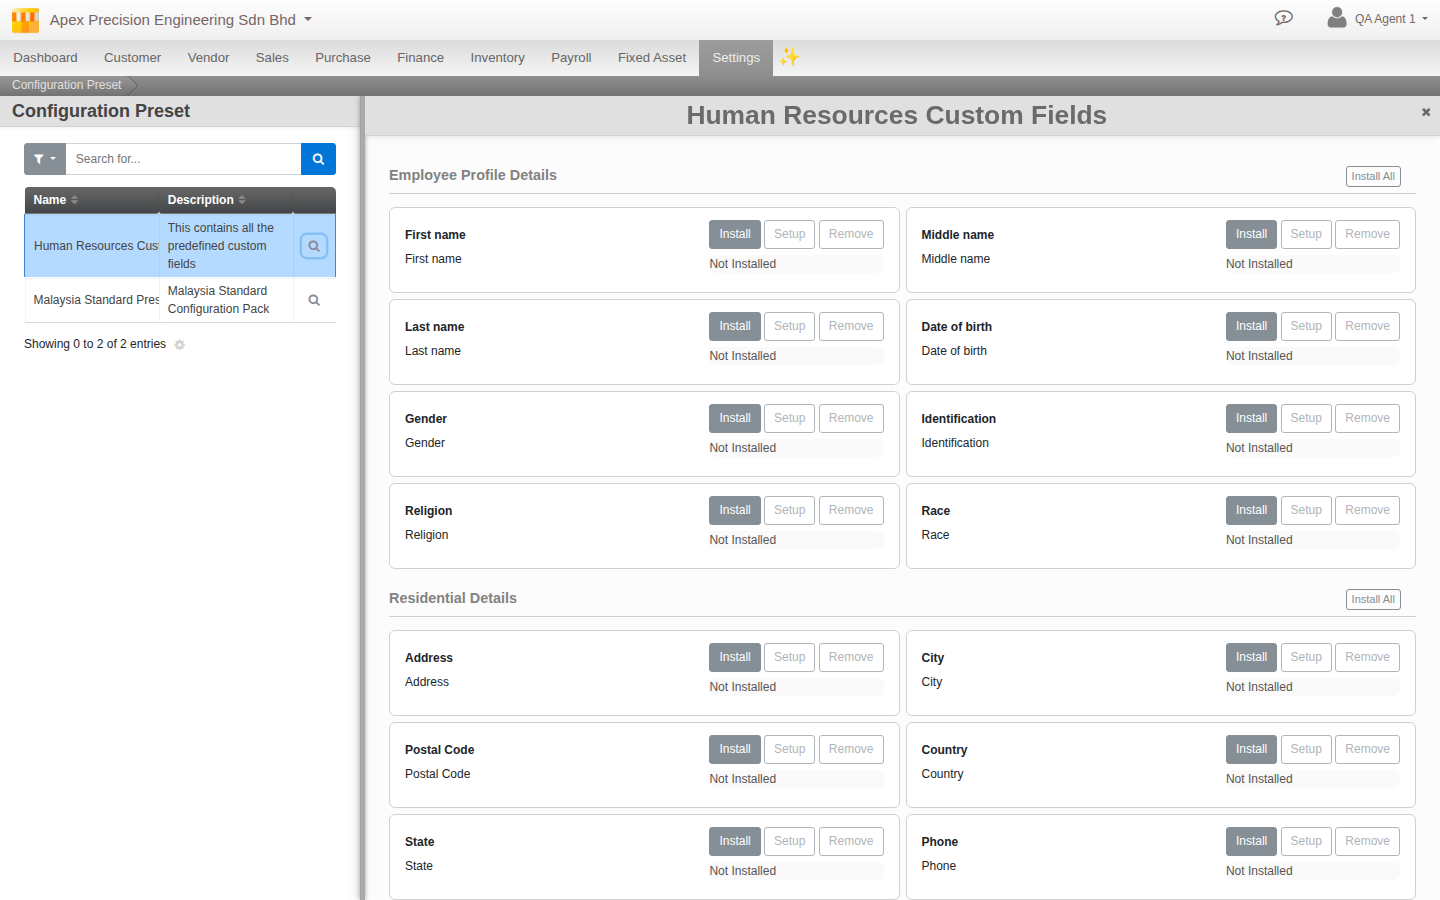
Task: Remove the Phone field
Action: click(1367, 841)
